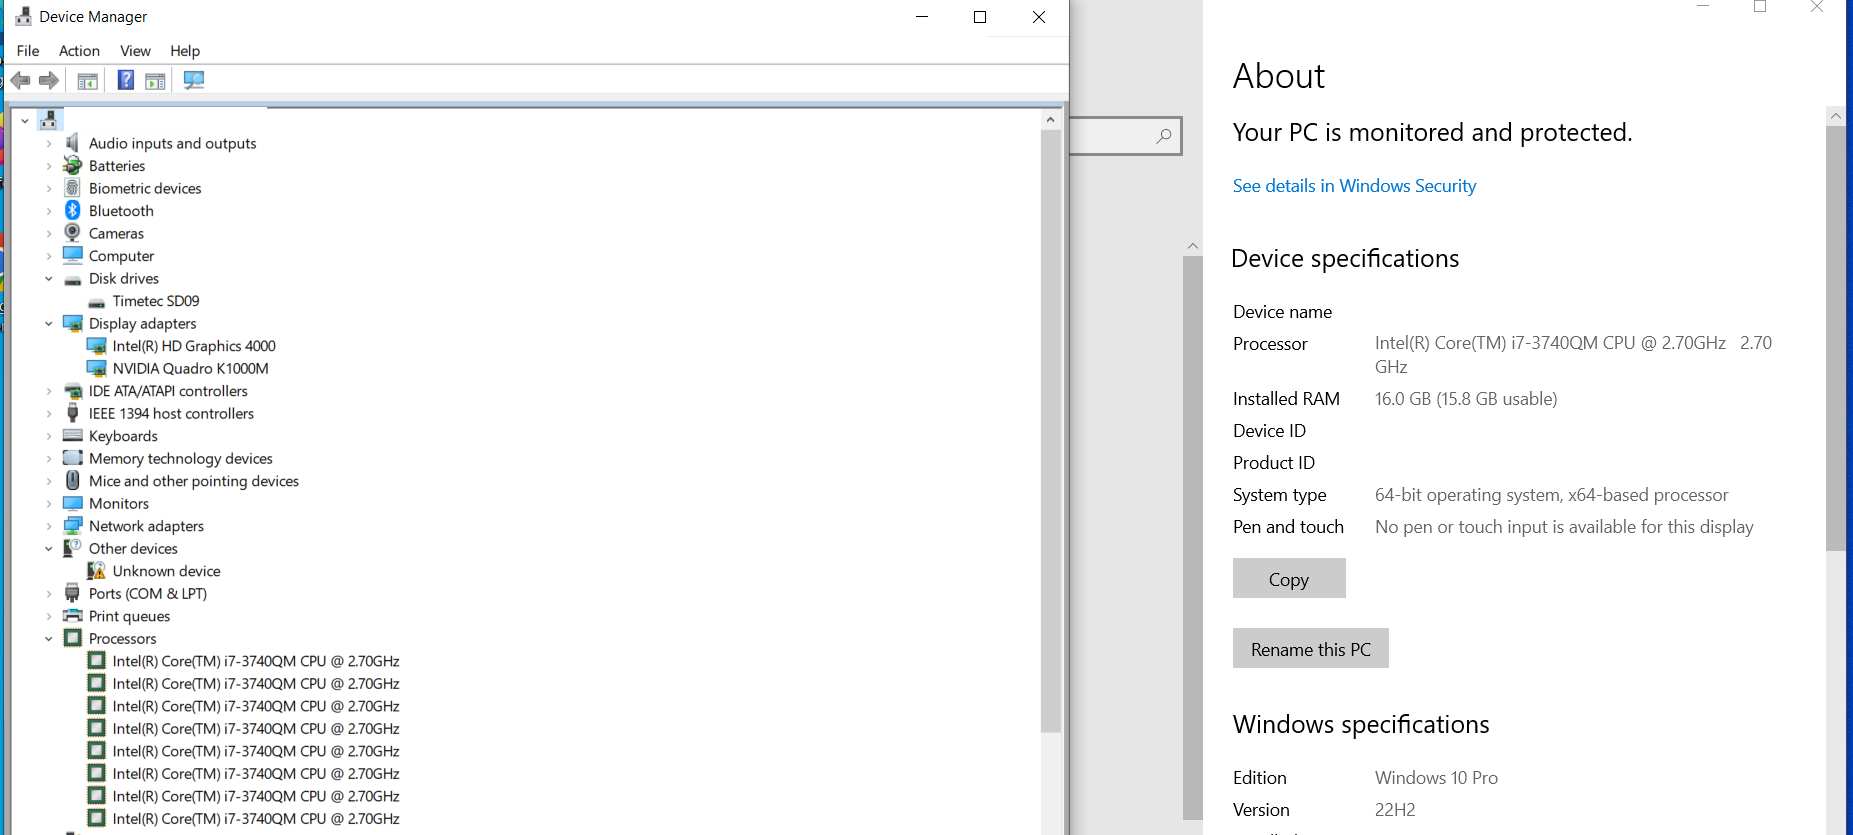Viewport: 1853px width, 835px height.
Task: Click the Print queues printer icon
Action: [x=72, y=615]
